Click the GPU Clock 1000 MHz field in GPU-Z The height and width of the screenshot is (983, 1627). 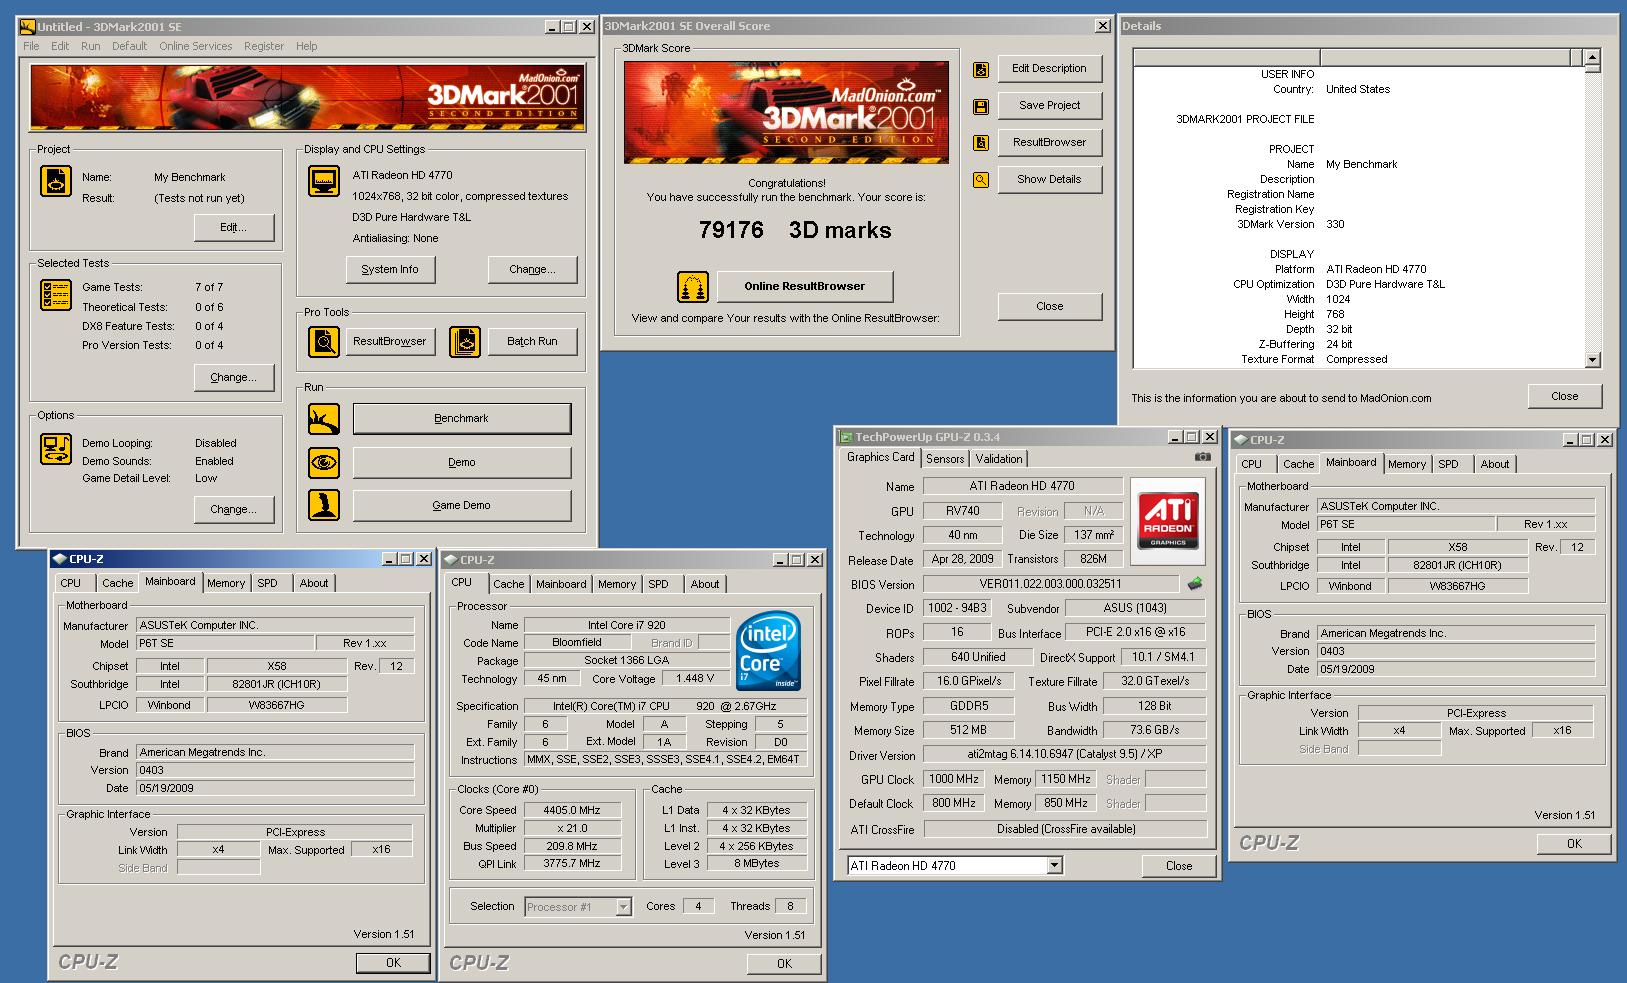(954, 780)
